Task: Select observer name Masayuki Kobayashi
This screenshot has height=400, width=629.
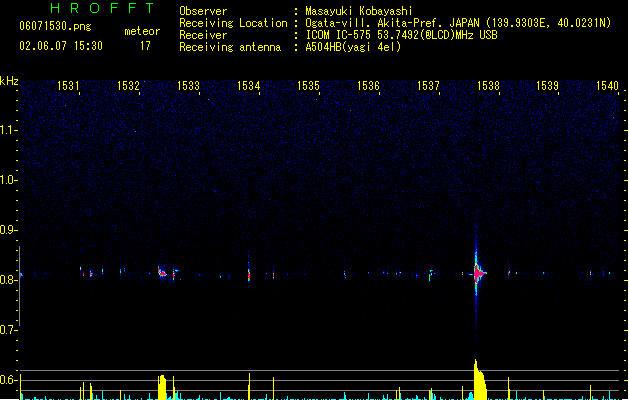Action: pyautogui.click(x=359, y=11)
